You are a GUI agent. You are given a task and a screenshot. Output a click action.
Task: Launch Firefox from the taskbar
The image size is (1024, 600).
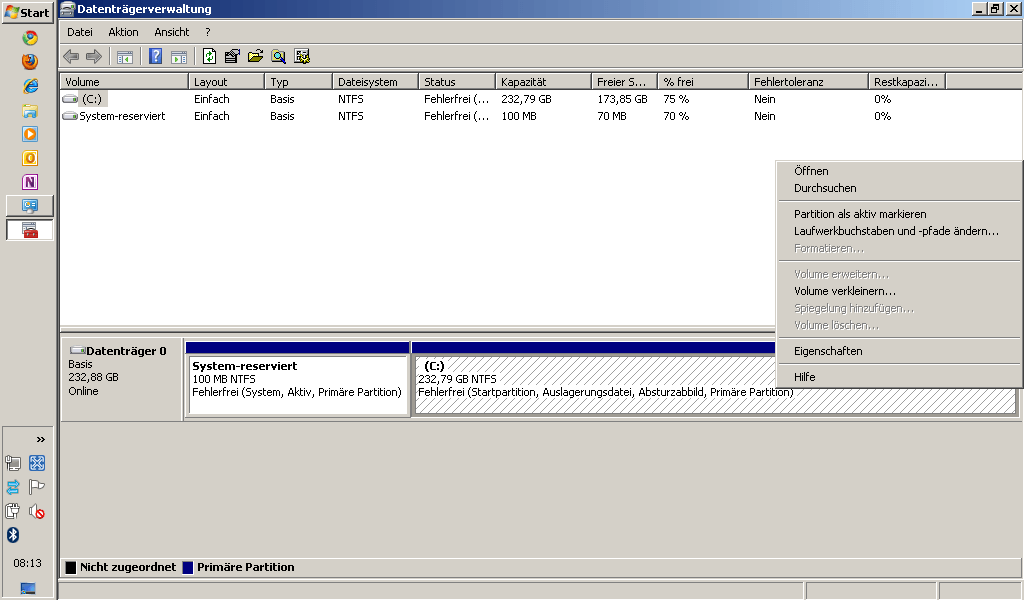point(30,61)
